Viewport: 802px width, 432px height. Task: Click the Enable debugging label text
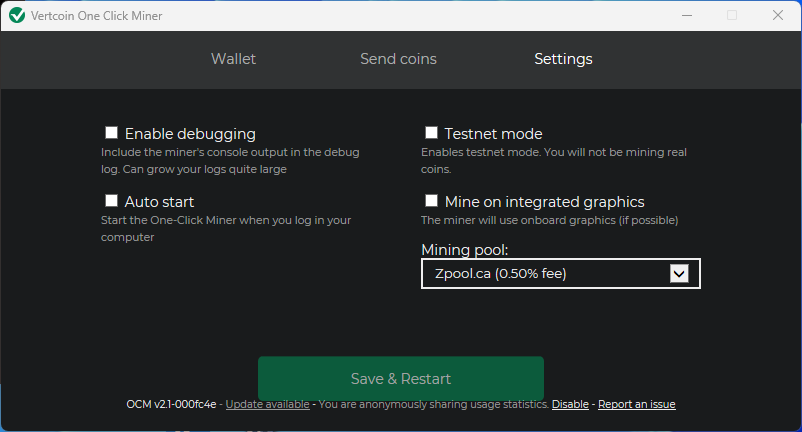(190, 133)
